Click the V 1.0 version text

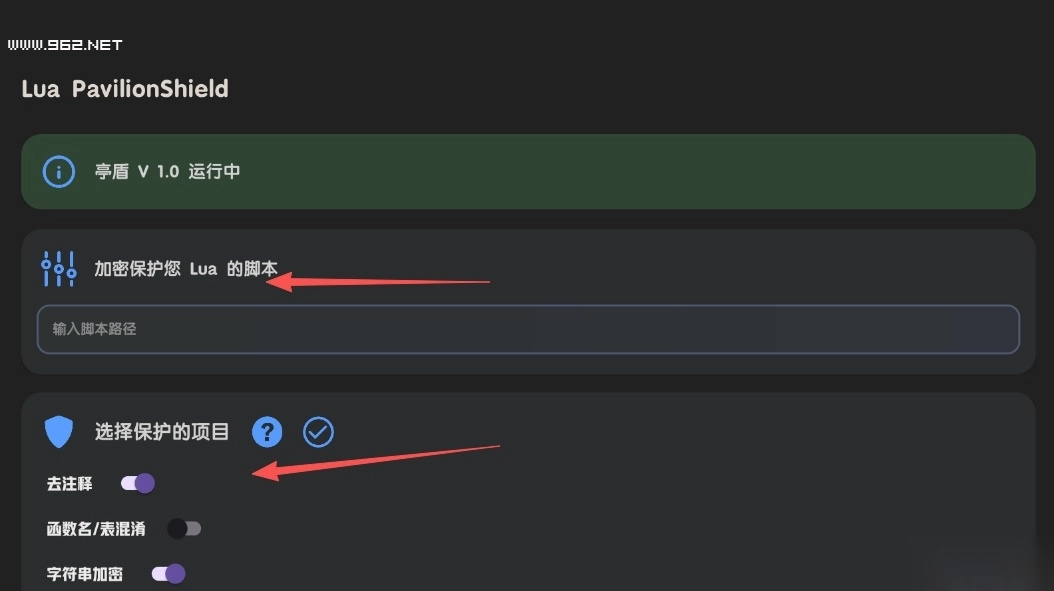coord(158,171)
